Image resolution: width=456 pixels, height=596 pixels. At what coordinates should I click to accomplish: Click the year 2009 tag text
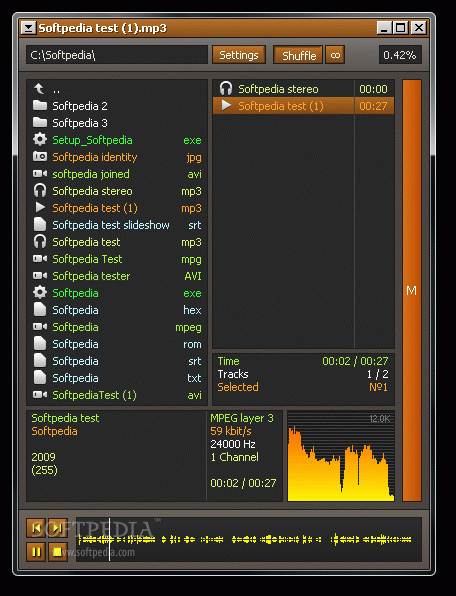(43, 457)
